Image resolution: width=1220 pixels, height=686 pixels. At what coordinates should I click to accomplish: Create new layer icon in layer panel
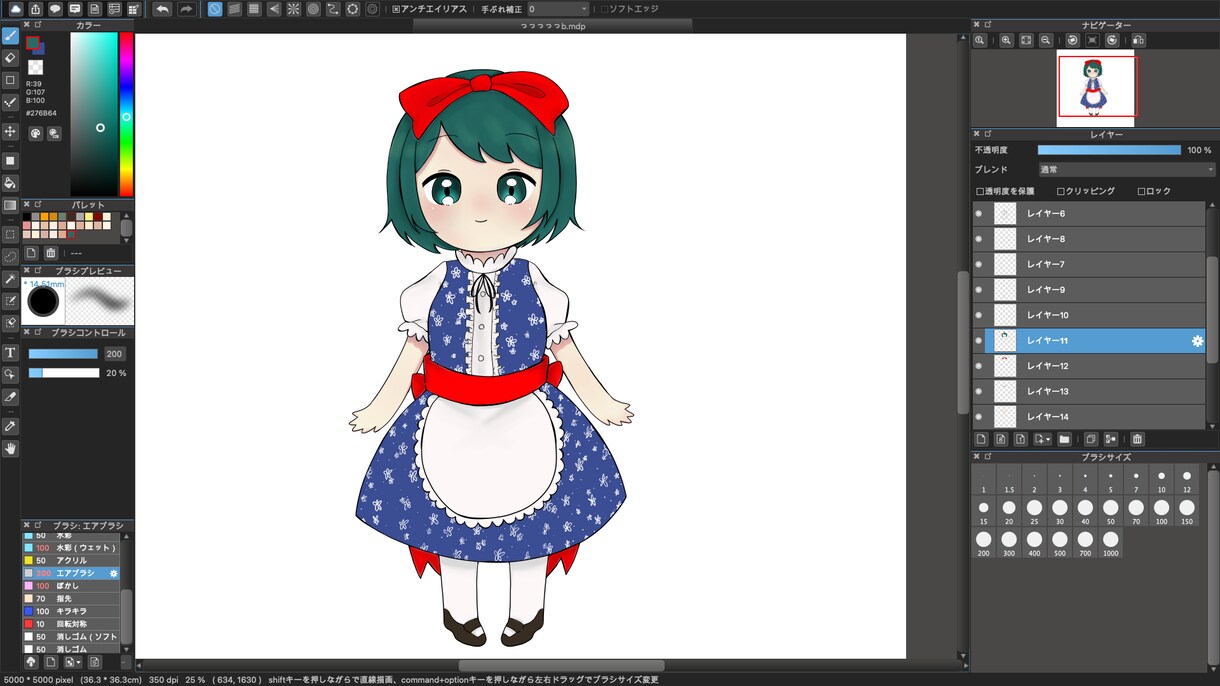pyautogui.click(x=981, y=439)
